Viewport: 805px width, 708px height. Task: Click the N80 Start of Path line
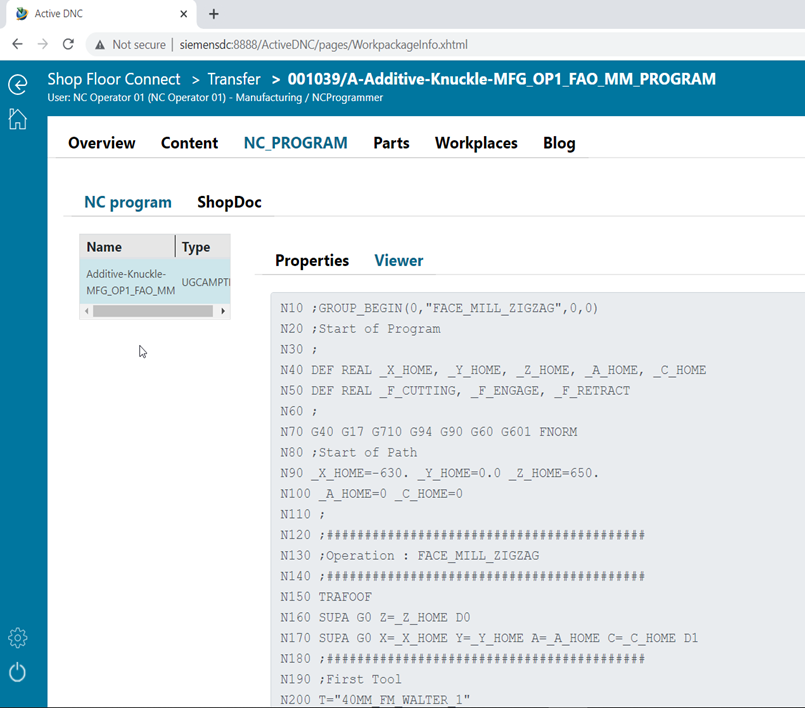[x=348, y=452]
